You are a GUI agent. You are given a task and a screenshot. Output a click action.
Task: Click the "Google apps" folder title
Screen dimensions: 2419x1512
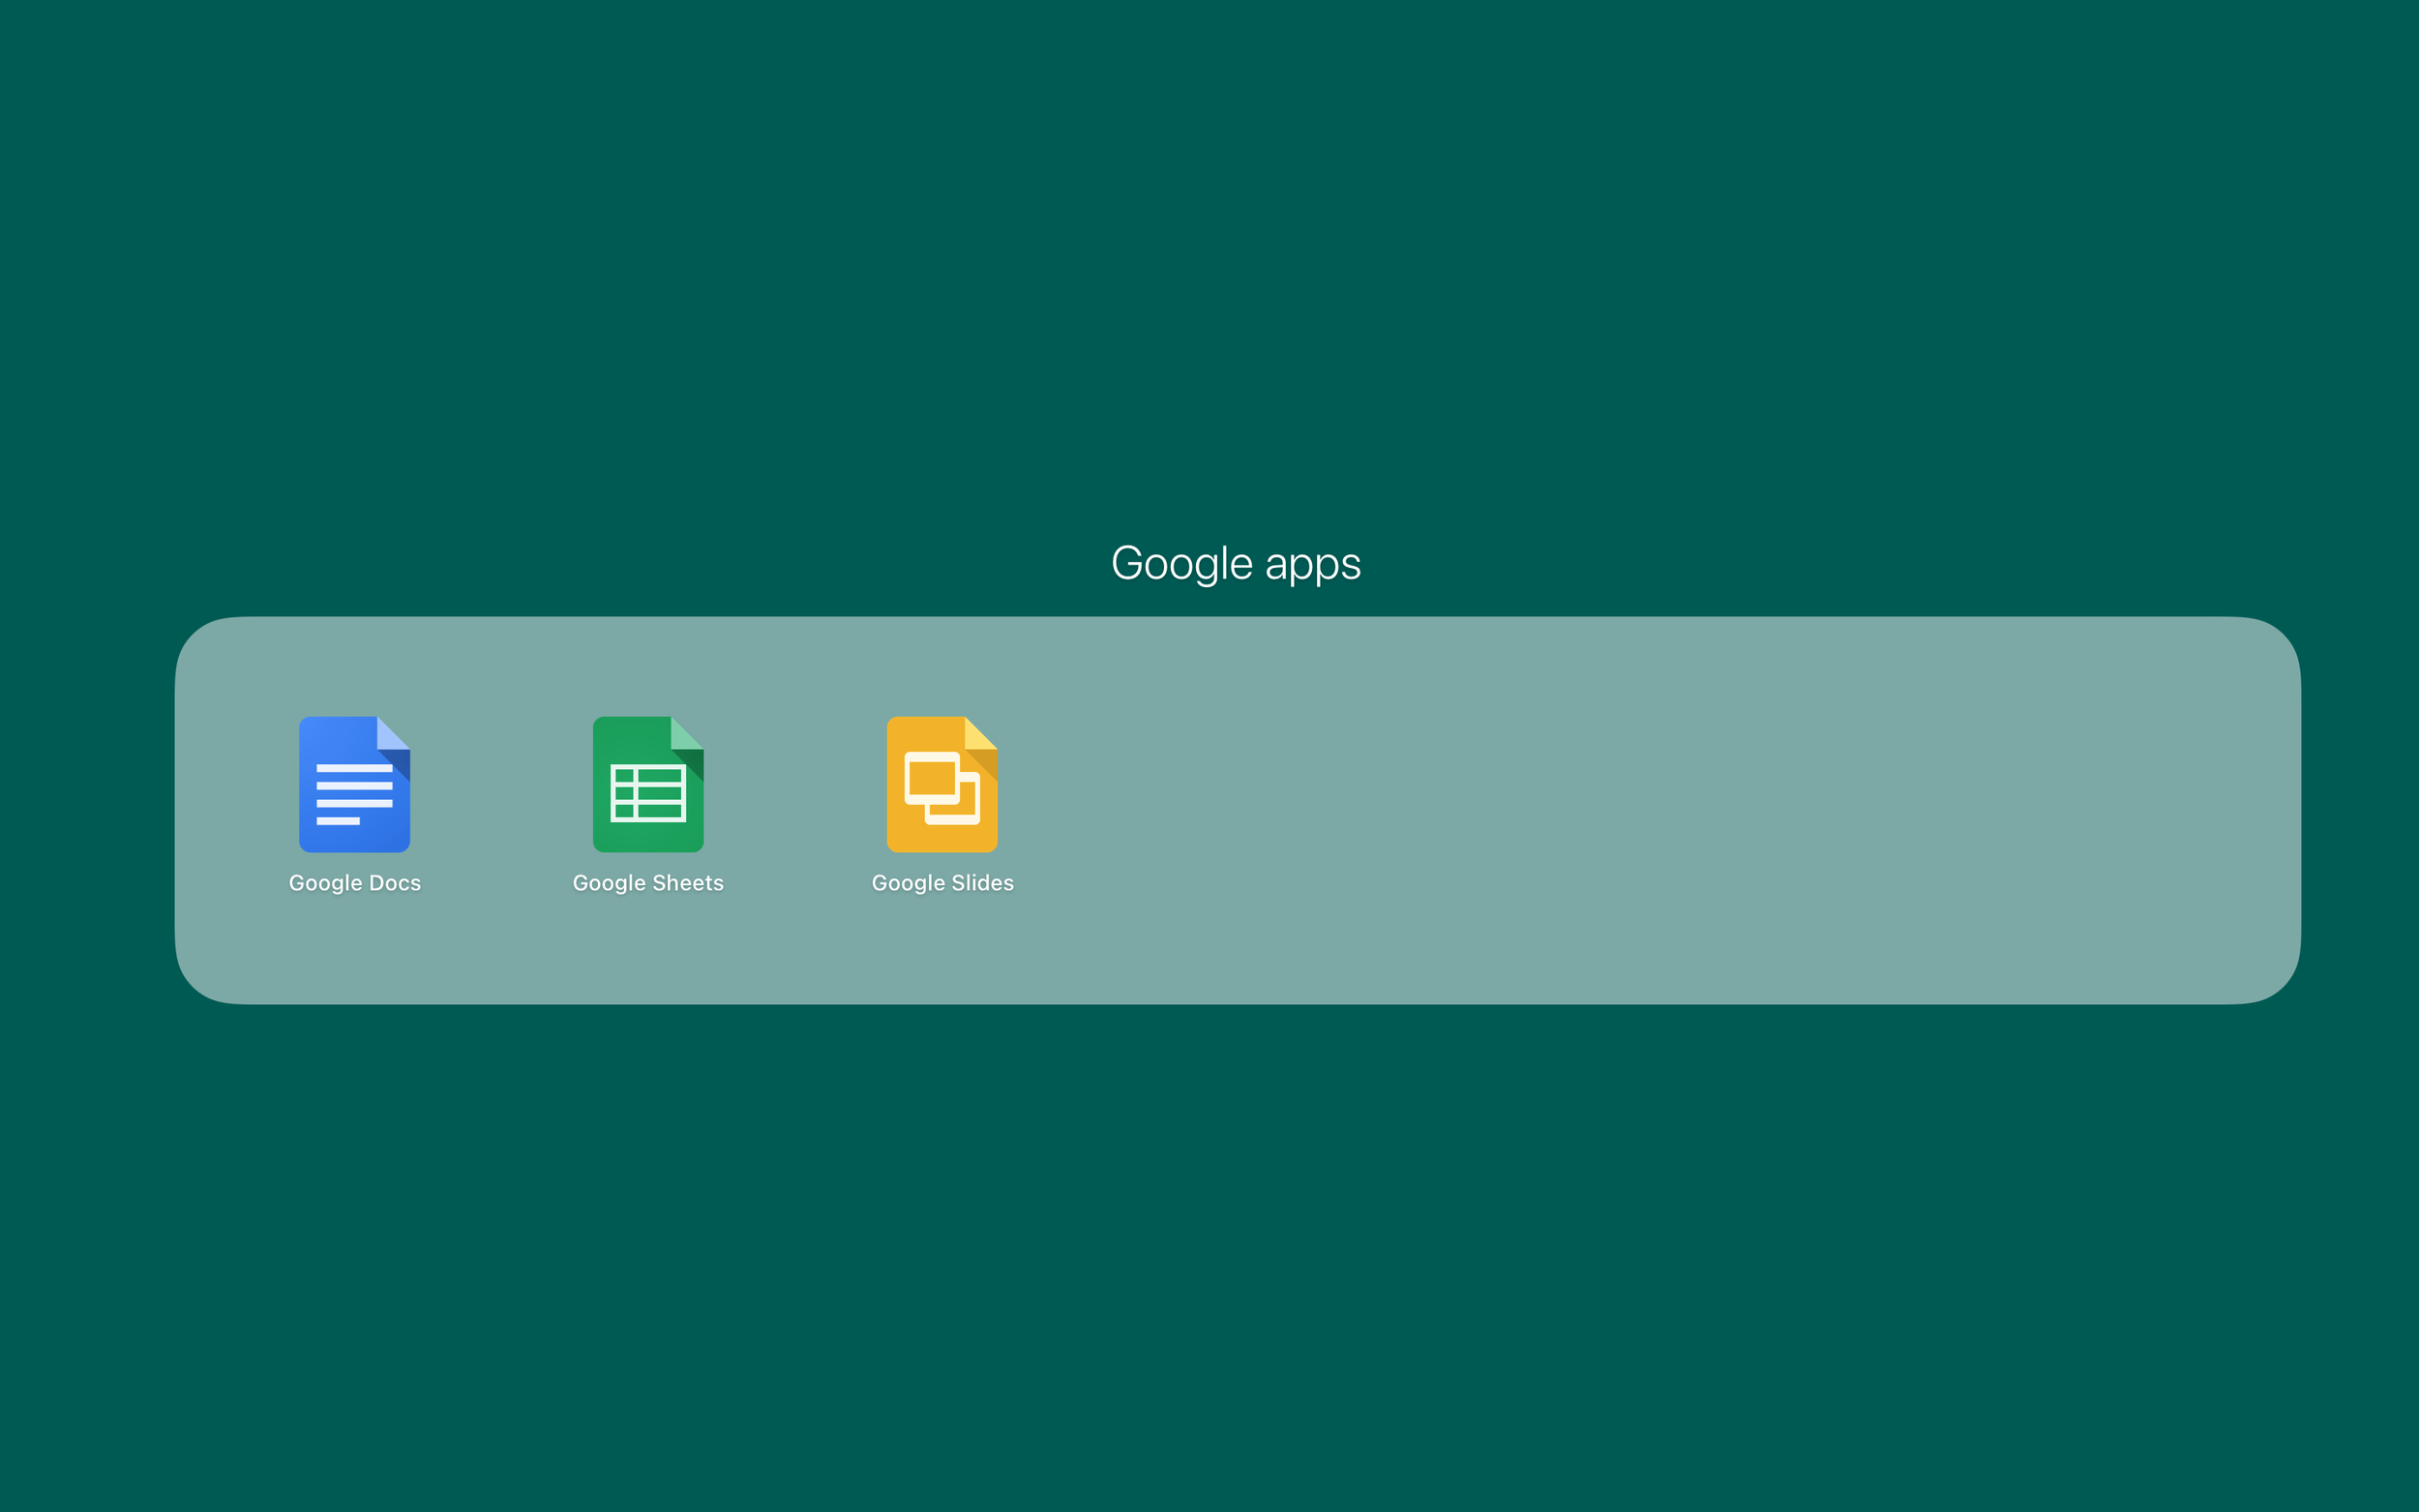click(x=1235, y=563)
